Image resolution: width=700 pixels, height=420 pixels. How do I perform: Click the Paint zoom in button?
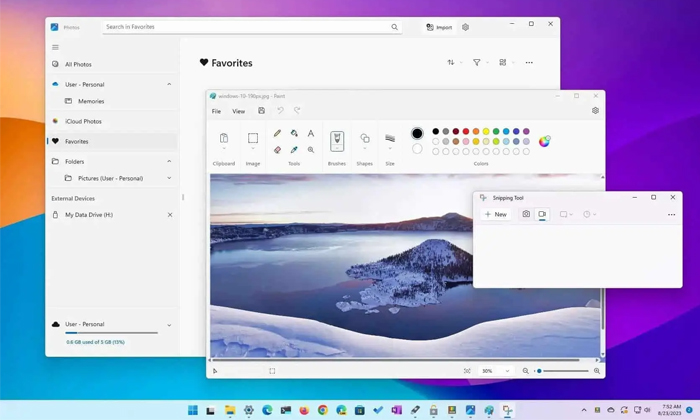tap(597, 371)
